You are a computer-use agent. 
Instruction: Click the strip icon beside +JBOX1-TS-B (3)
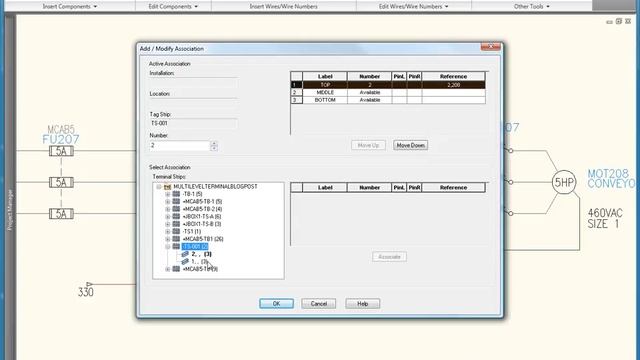176,224
